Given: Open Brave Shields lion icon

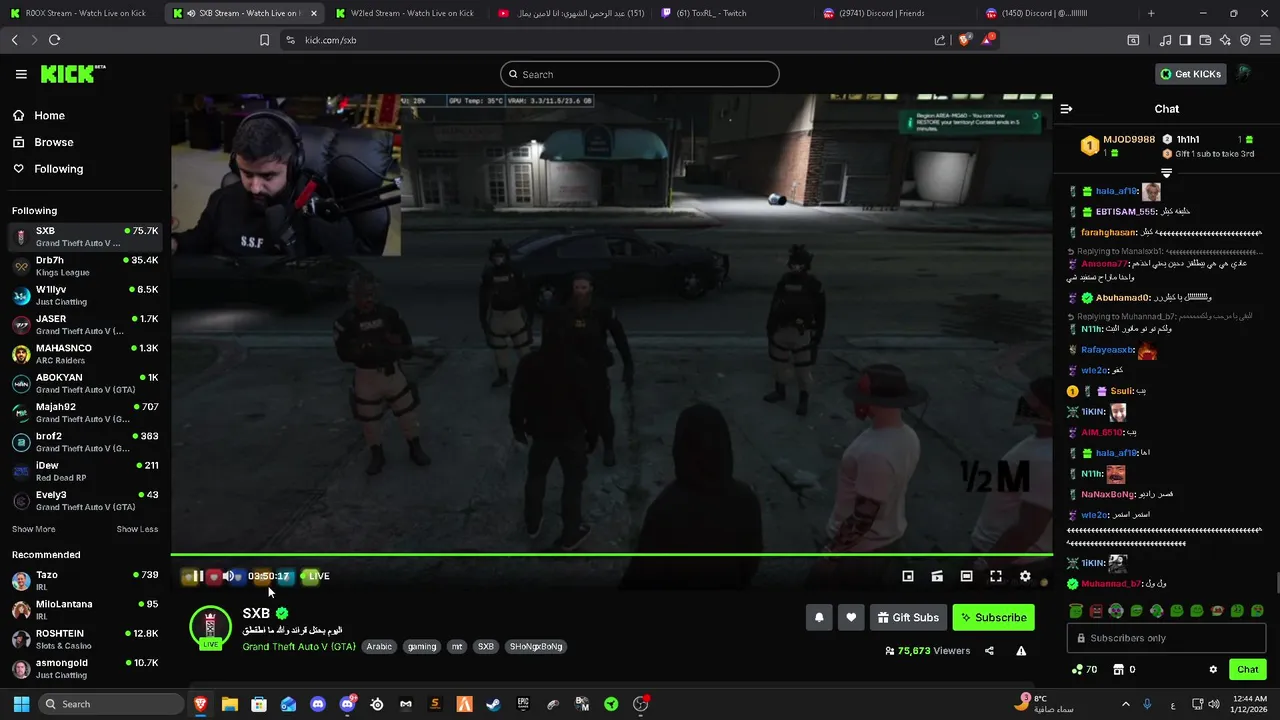Looking at the screenshot, I should 964,40.
